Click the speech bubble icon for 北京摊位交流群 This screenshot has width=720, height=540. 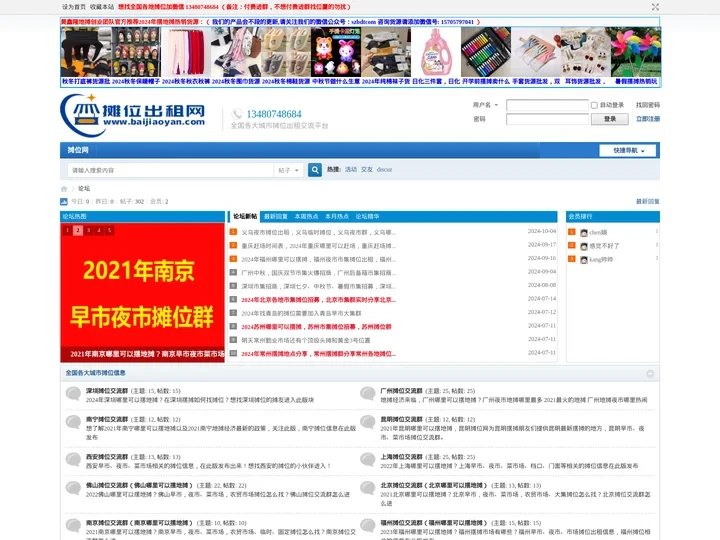point(367,488)
